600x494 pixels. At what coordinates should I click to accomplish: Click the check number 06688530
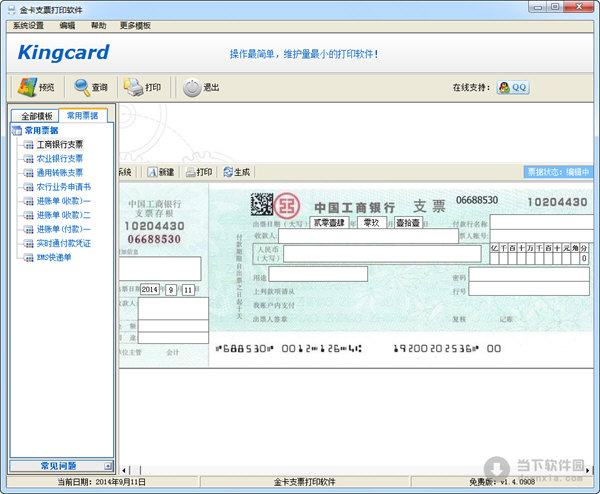[x=477, y=200]
